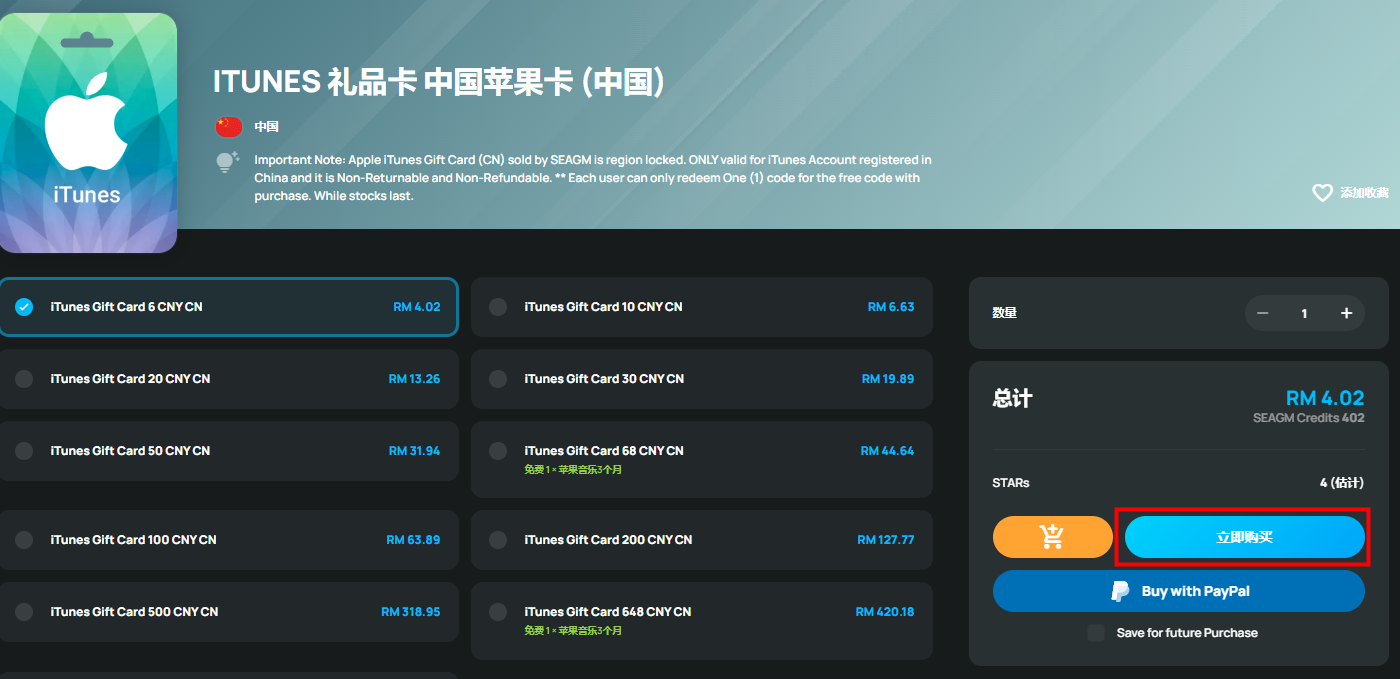Click the 中国 region label

tap(266, 127)
